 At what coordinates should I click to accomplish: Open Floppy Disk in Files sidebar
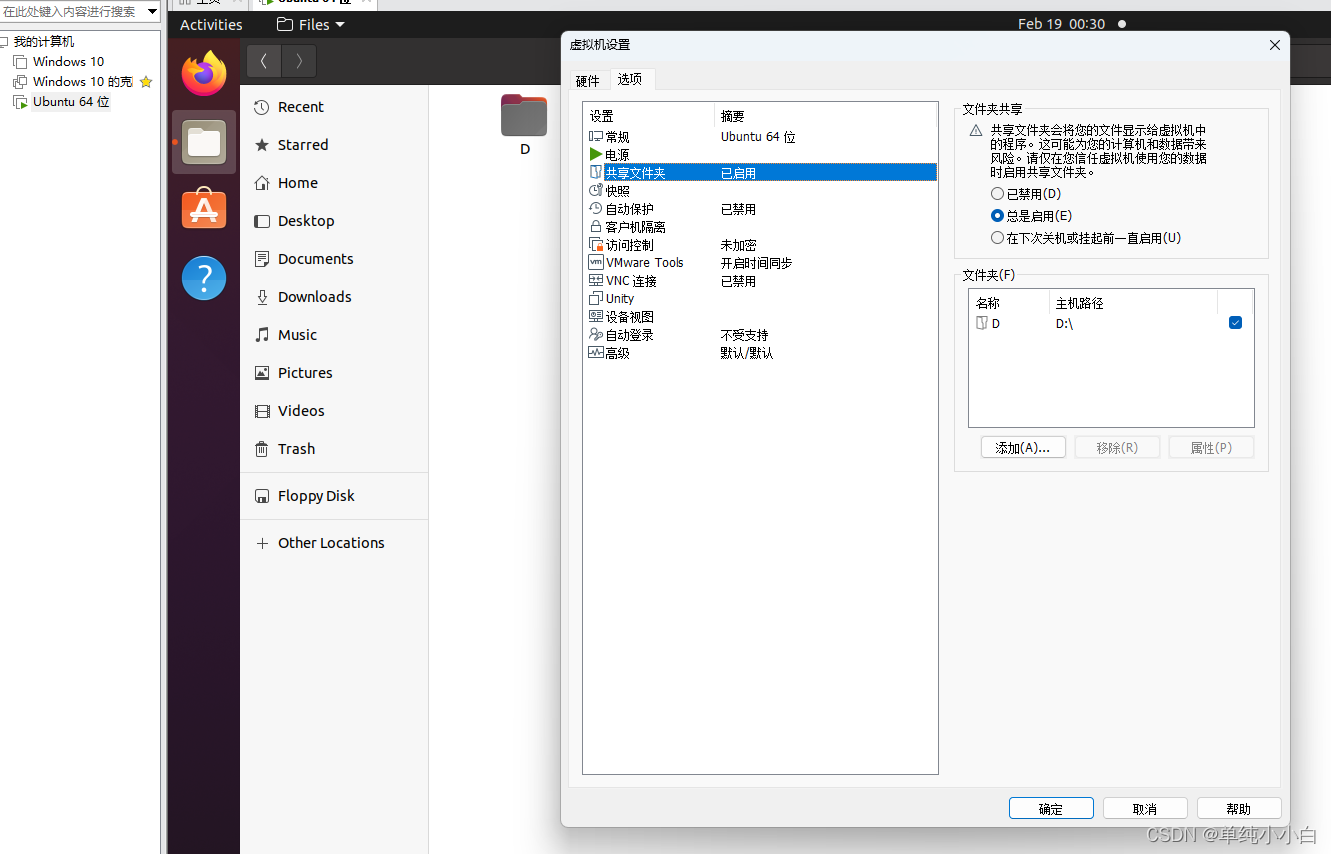click(334, 496)
